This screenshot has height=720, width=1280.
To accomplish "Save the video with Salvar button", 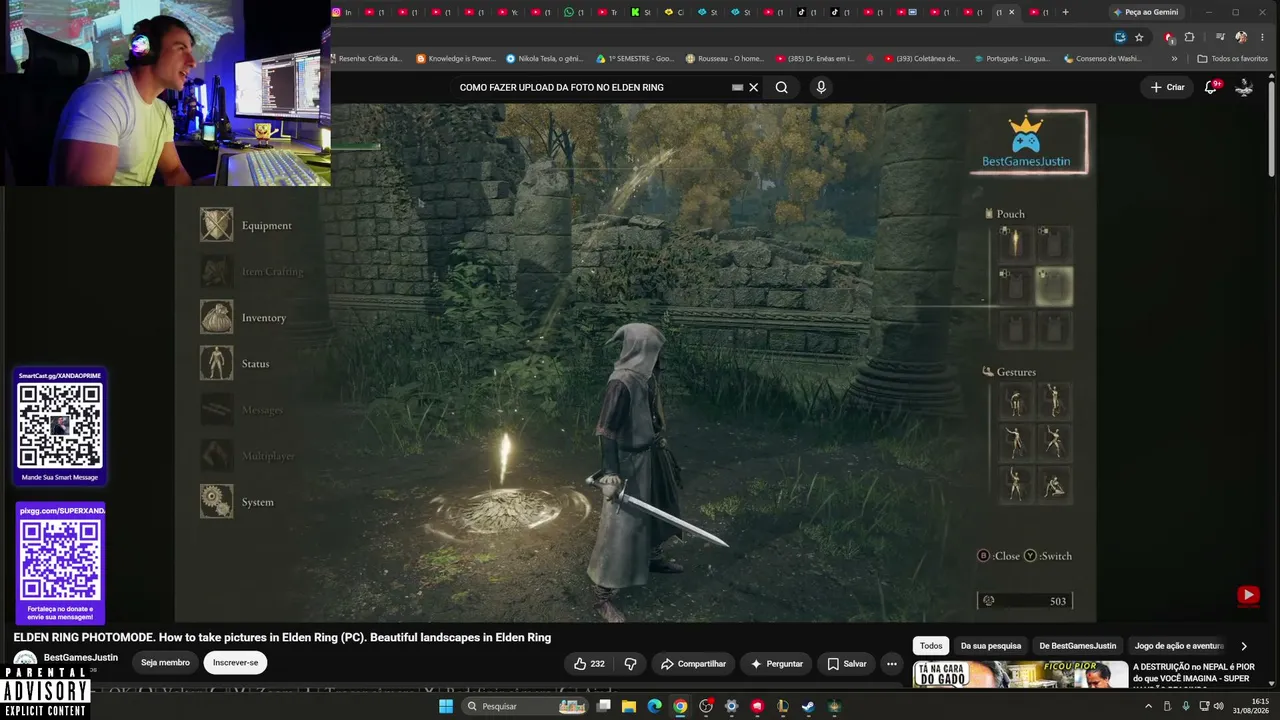I will (x=847, y=663).
